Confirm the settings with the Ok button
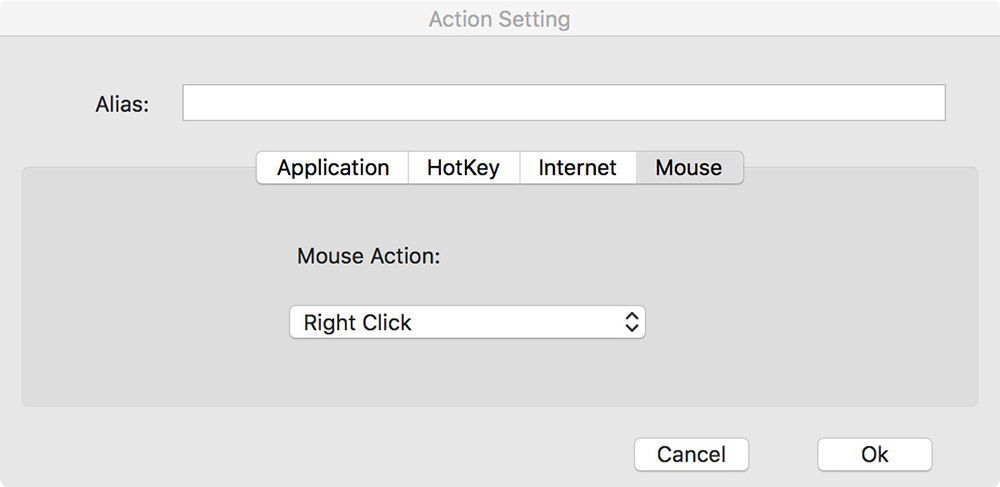The height and width of the screenshot is (487, 1000). click(x=874, y=454)
